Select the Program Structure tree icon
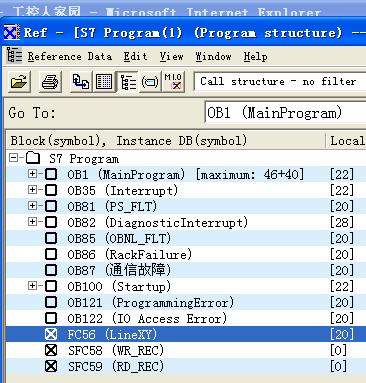This screenshot has height=383, width=366. pyautogui.click(x=127, y=82)
